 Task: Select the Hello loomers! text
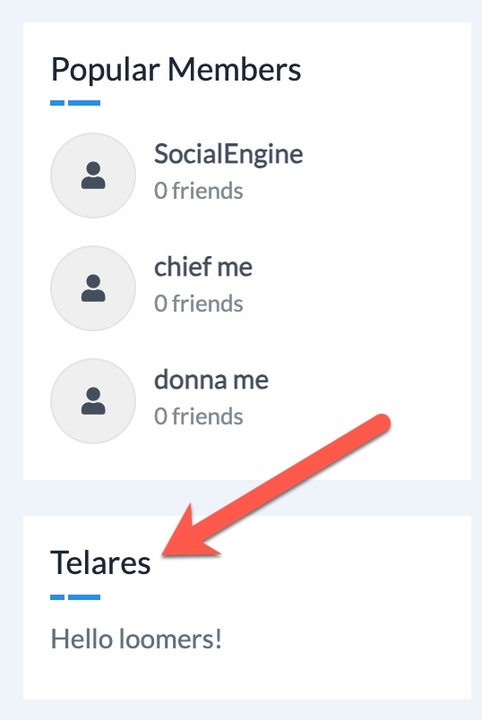[136, 639]
